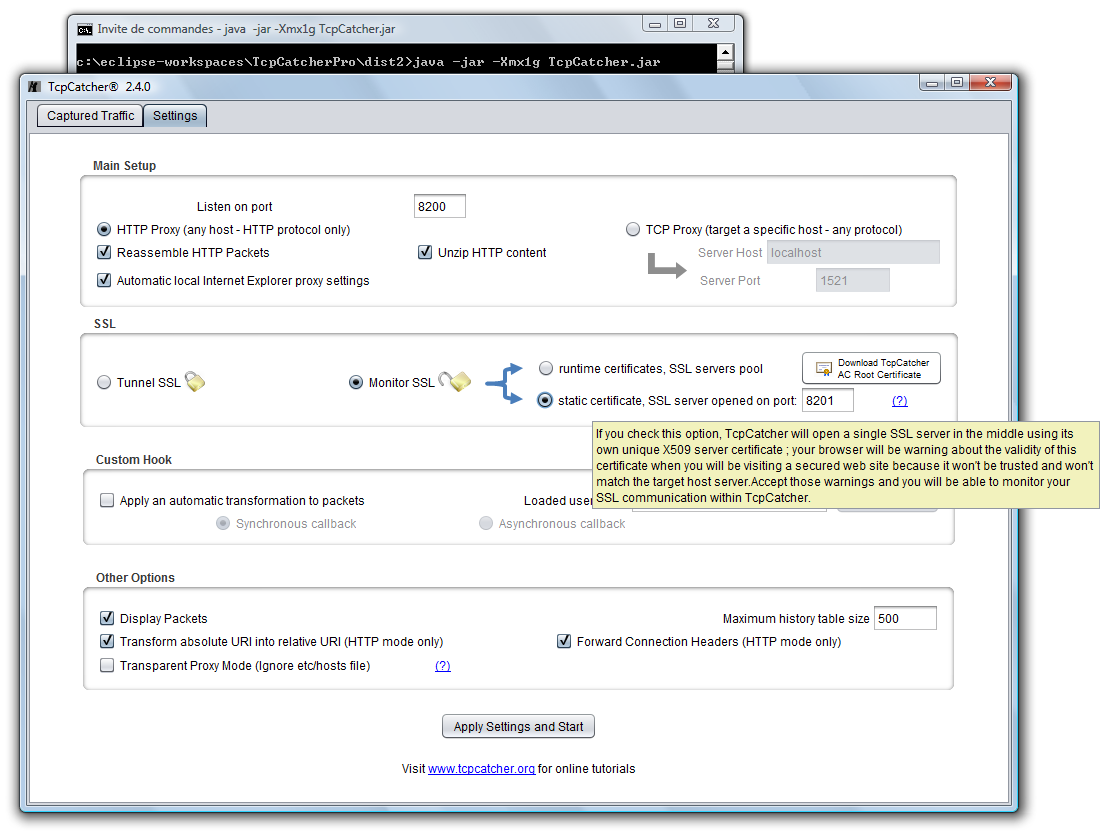Click the "Other Options" section heading
The height and width of the screenshot is (836, 1120).
(x=135, y=577)
